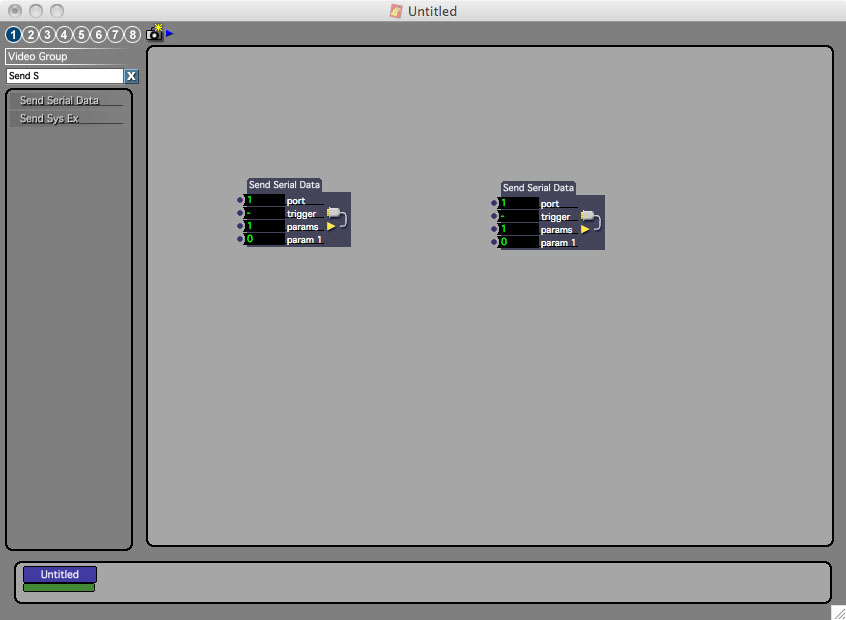Click yellow params arrow on right actor
846x620 pixels.
585,229
